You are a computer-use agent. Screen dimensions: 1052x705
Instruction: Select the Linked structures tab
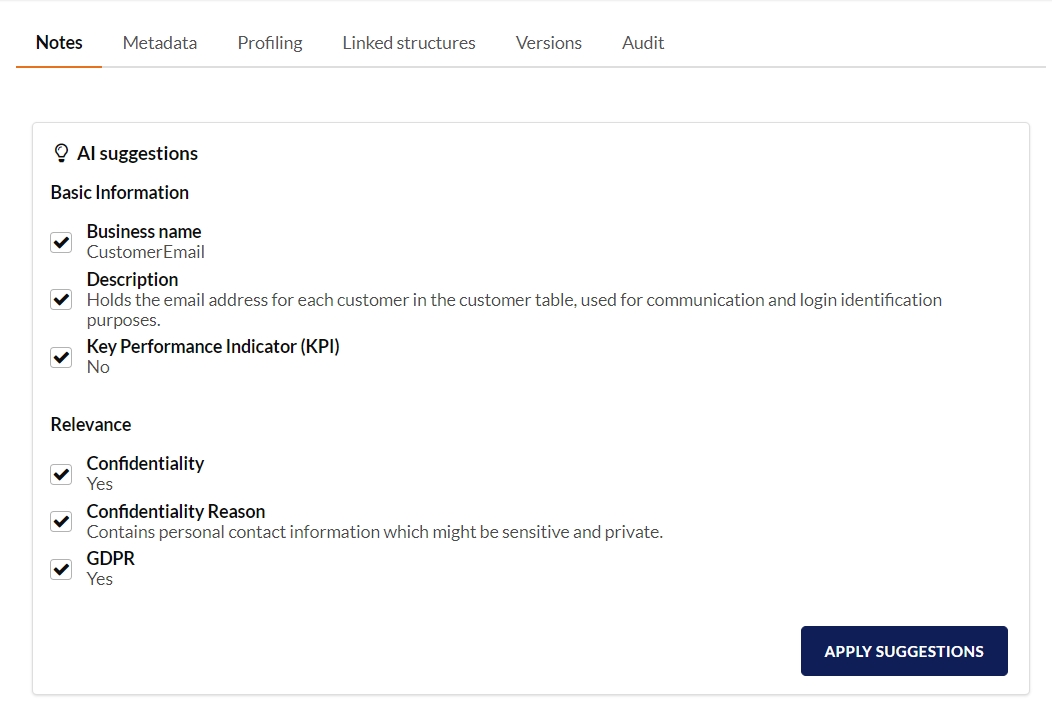409,43
